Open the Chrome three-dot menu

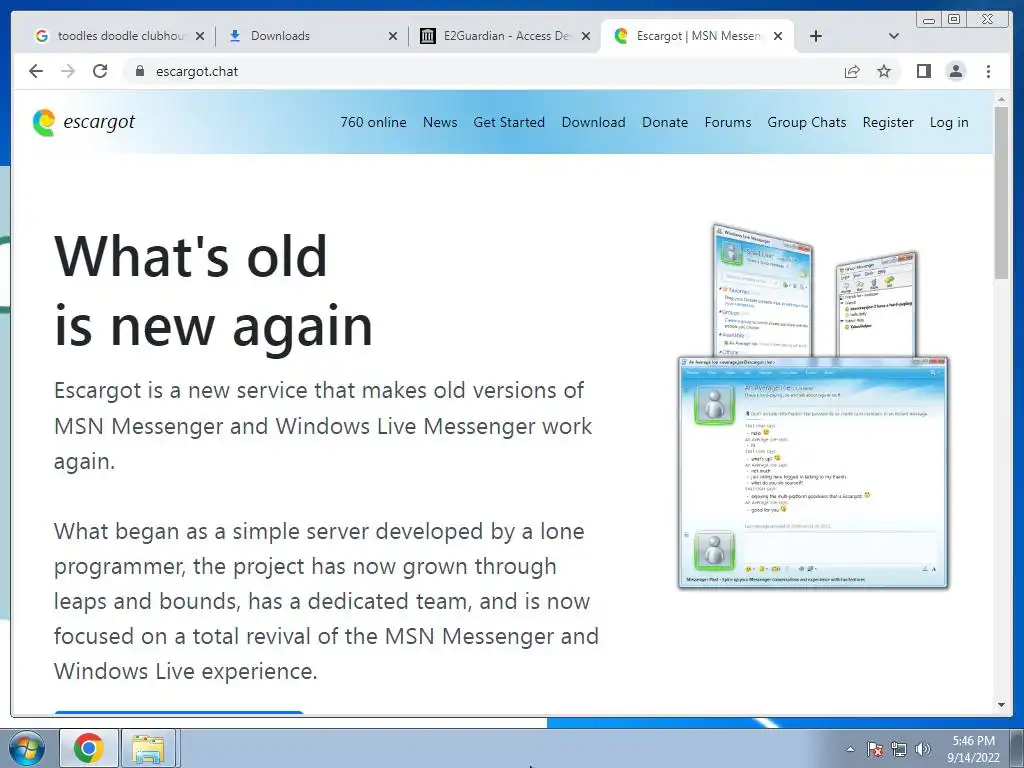coord(988,71)
